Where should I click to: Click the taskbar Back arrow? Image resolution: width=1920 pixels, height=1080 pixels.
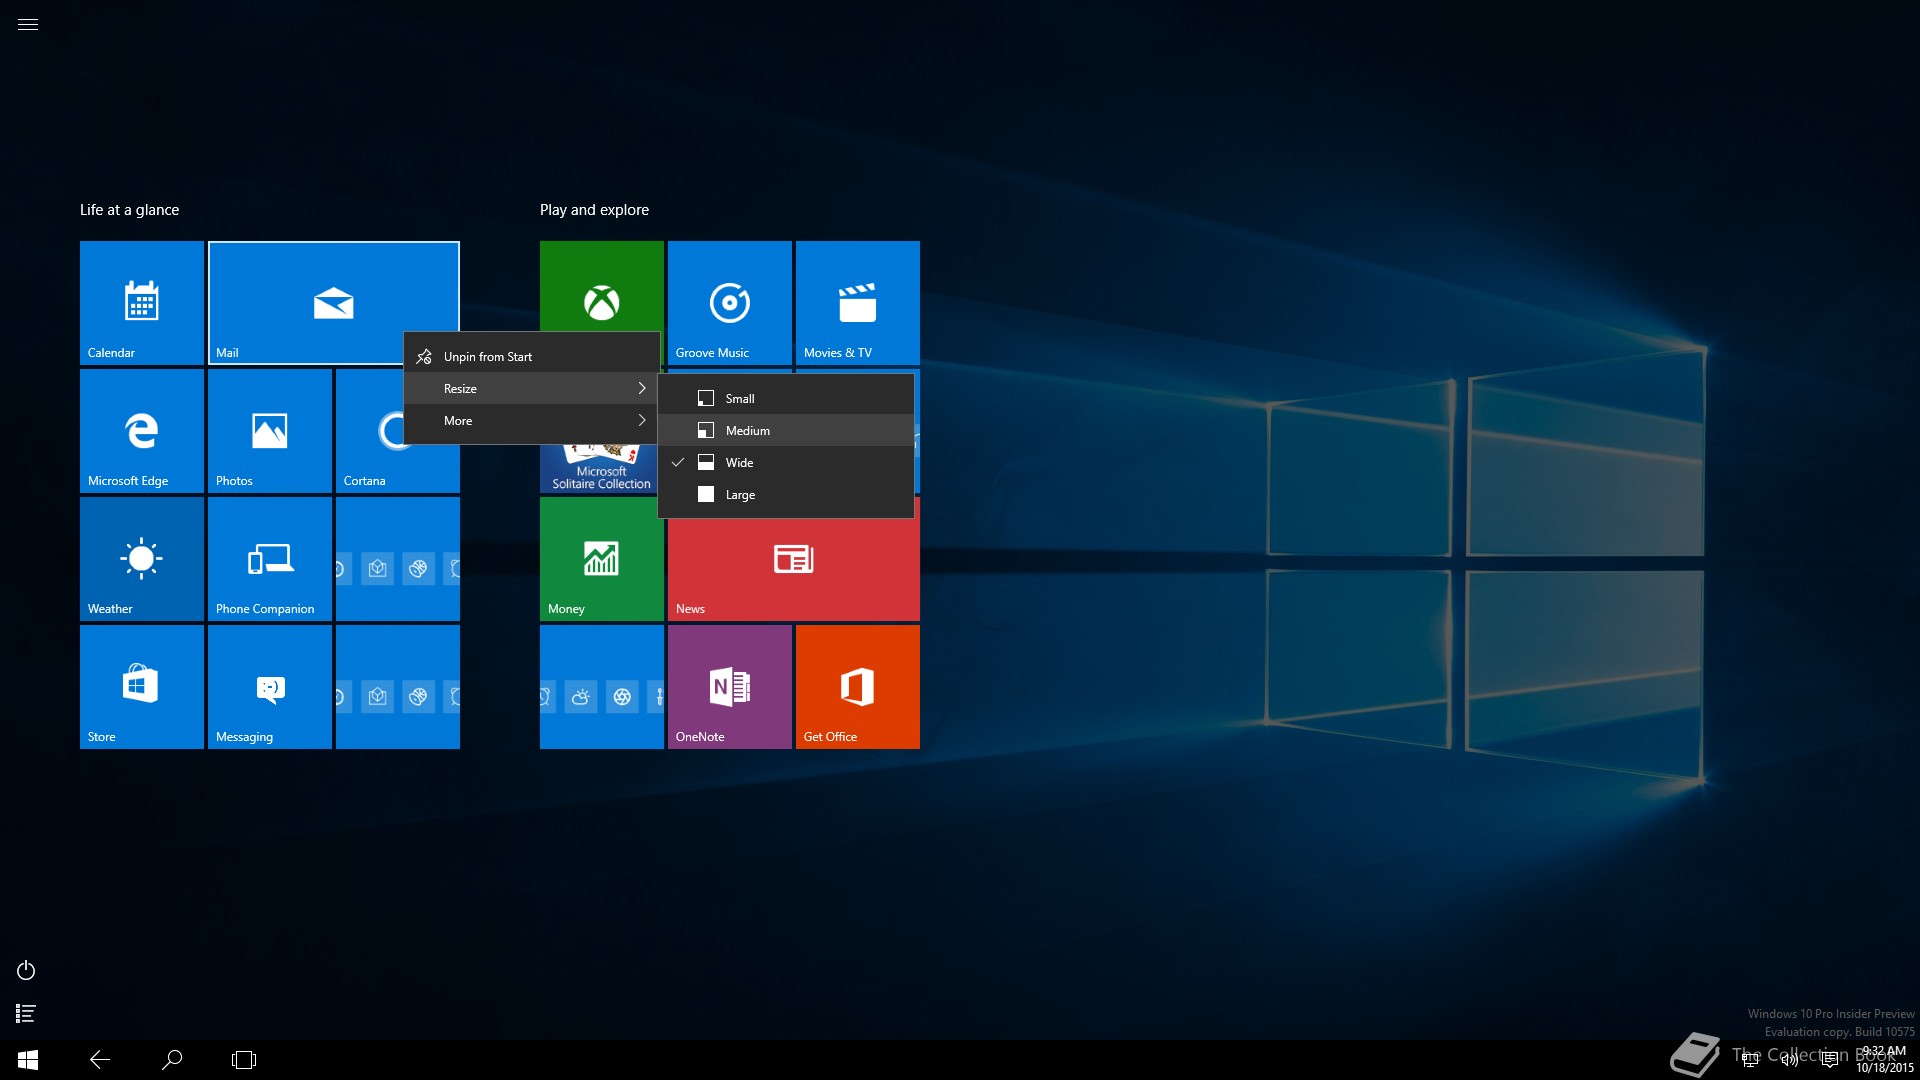pos(100,1060)
